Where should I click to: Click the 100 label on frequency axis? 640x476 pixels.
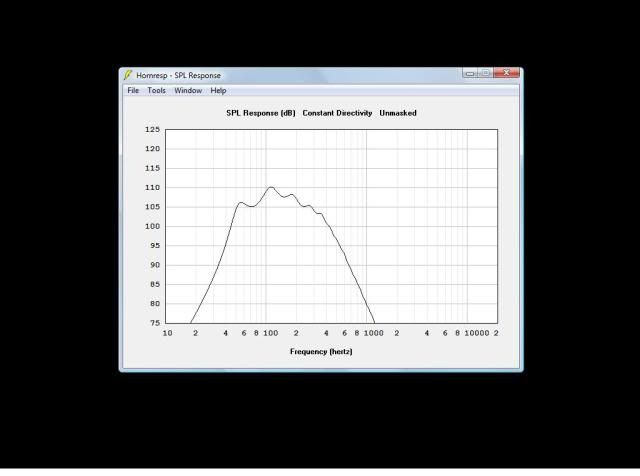pos(270,333)
